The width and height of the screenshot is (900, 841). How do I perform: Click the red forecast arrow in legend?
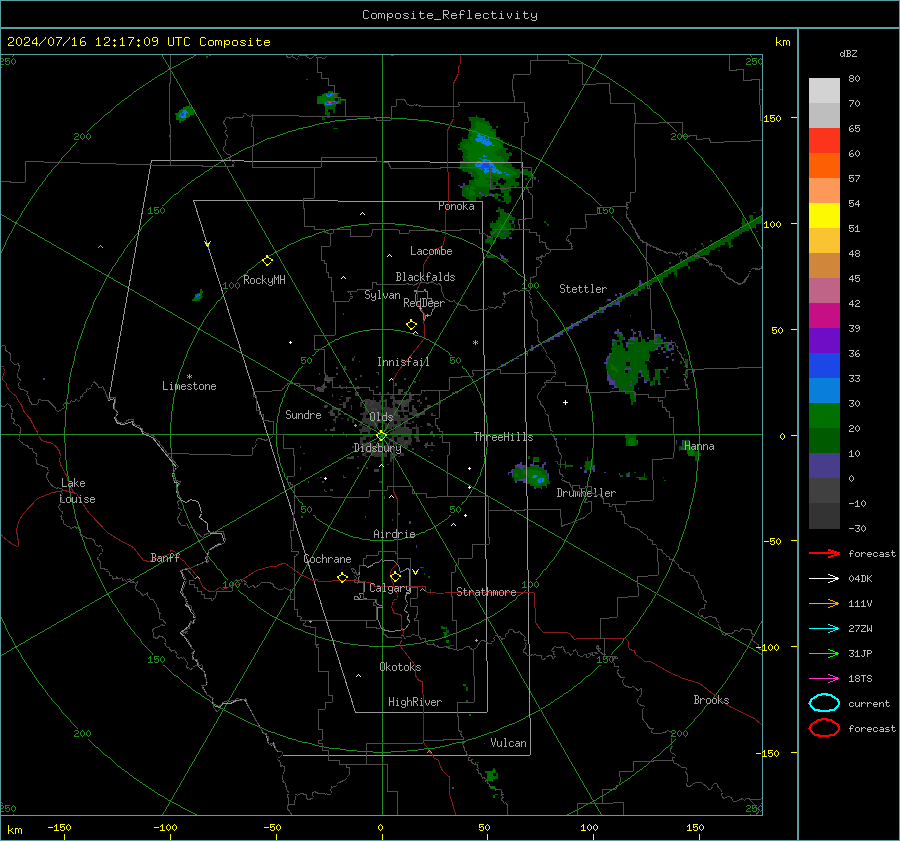point(824,553)
